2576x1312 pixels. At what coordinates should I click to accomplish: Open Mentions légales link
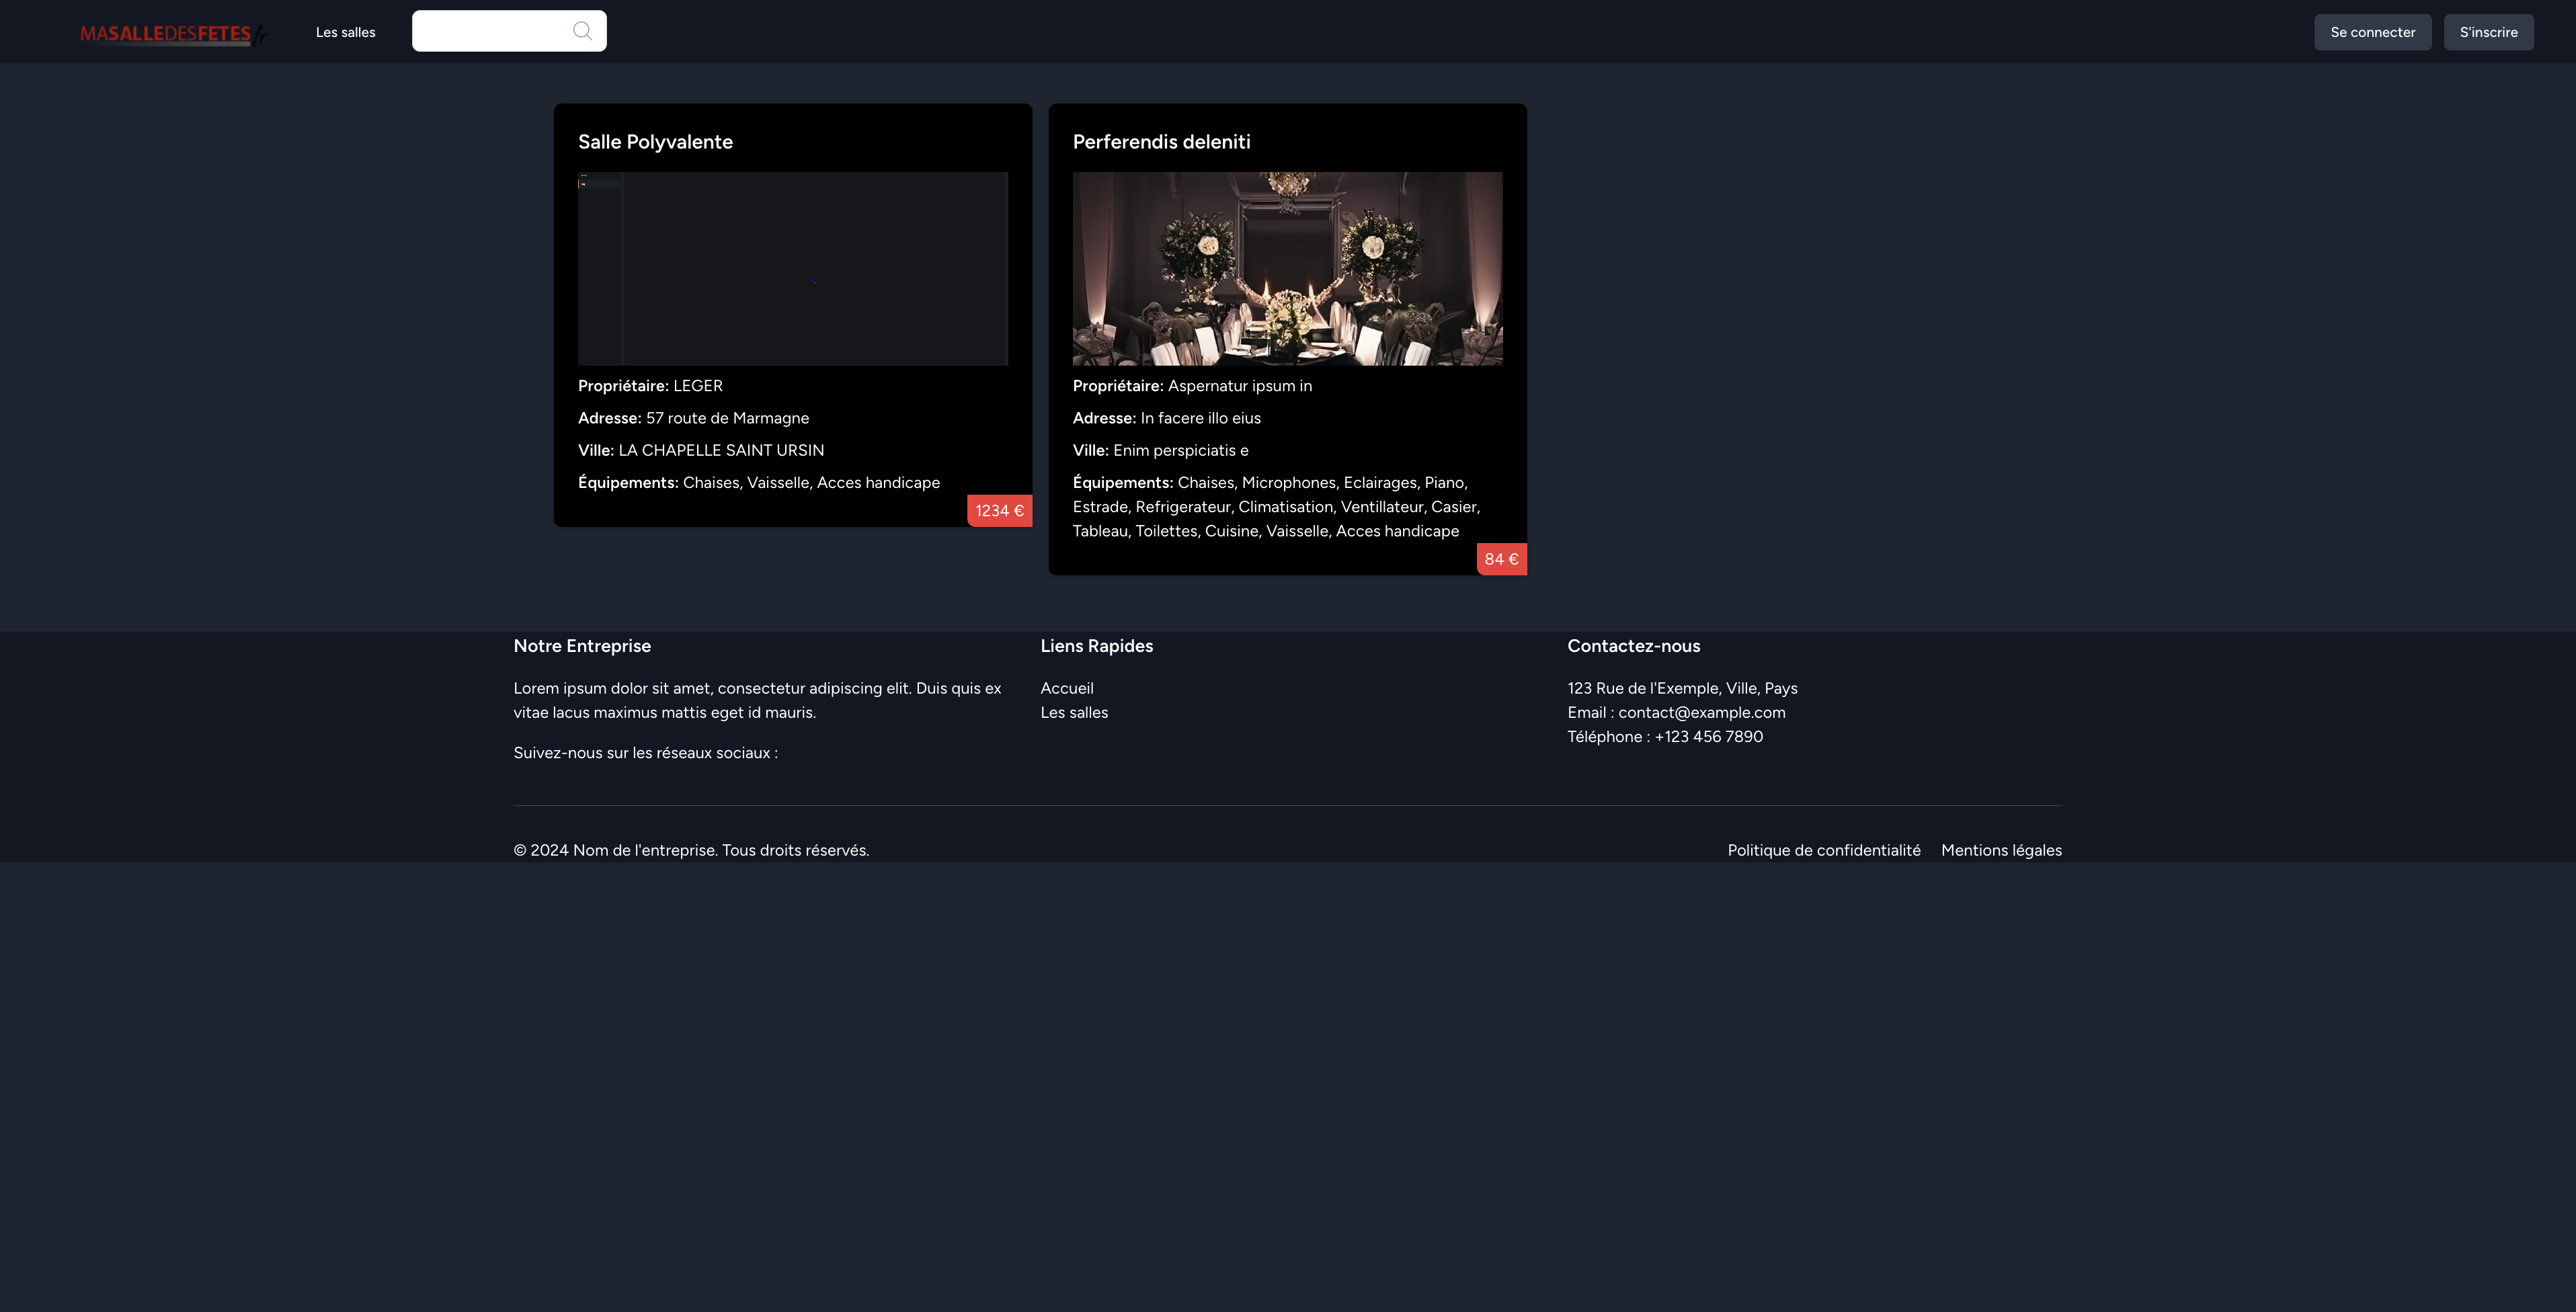coord(2000,850)
